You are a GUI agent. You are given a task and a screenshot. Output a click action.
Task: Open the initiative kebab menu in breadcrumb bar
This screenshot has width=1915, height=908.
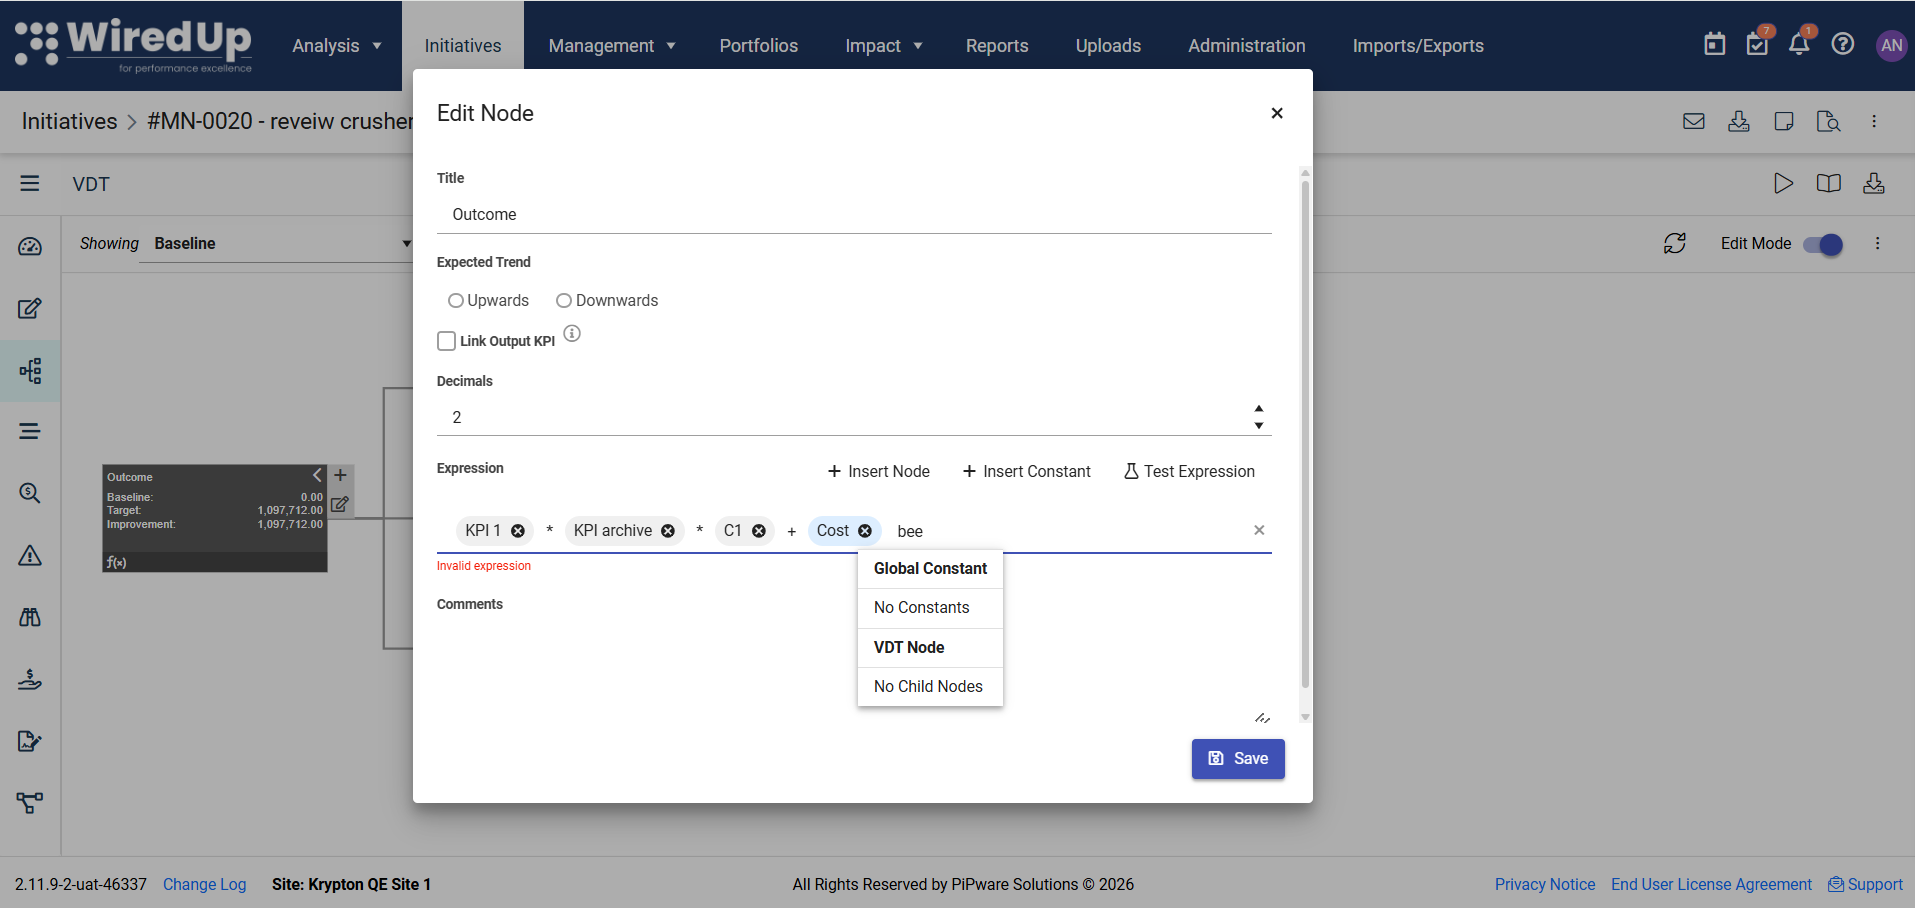pos(1874,121)
